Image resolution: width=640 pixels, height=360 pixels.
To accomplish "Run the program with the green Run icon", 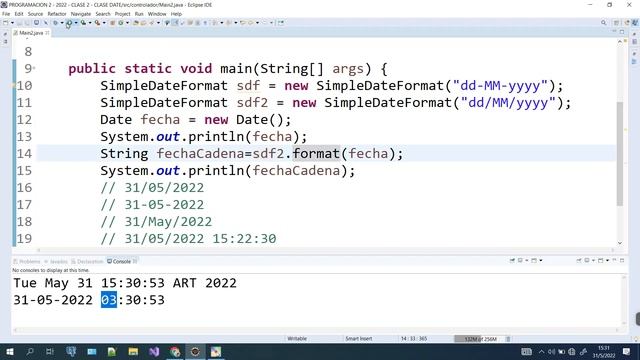I will point(69,23).
